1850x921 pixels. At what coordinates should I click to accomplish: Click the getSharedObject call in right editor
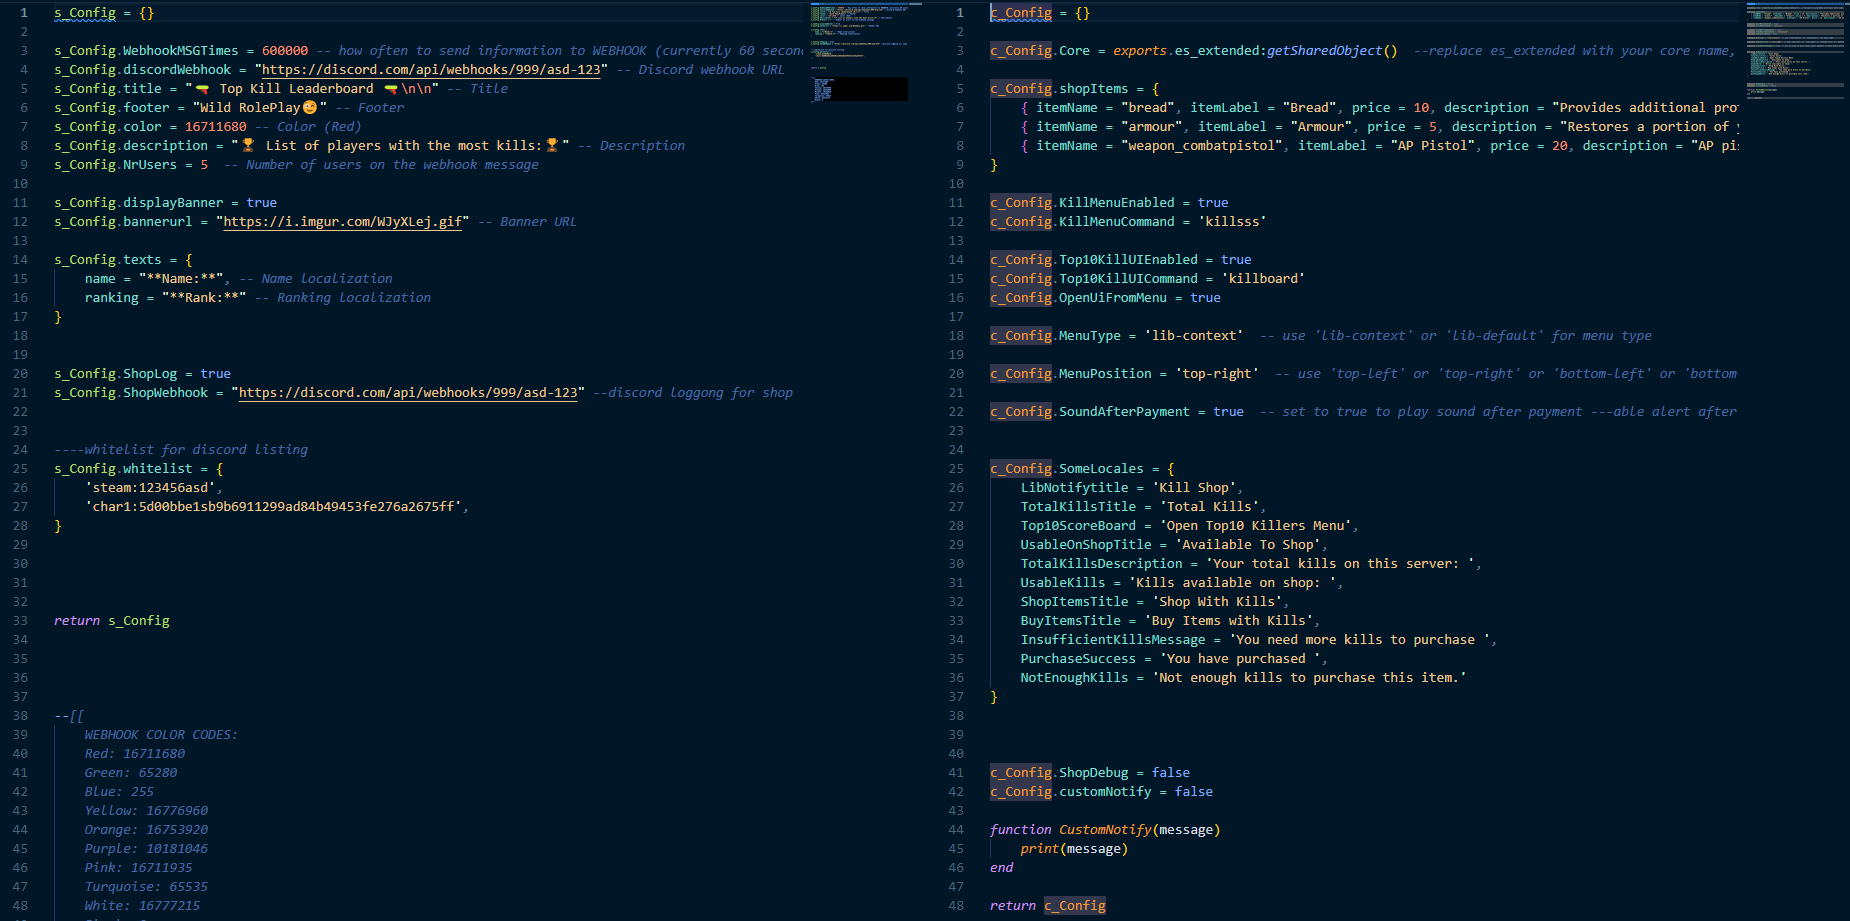[1325, 50]
